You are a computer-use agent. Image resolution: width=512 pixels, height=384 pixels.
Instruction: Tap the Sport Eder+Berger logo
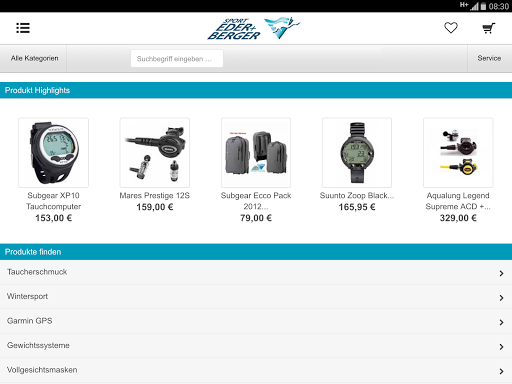[x=254, y=28]
